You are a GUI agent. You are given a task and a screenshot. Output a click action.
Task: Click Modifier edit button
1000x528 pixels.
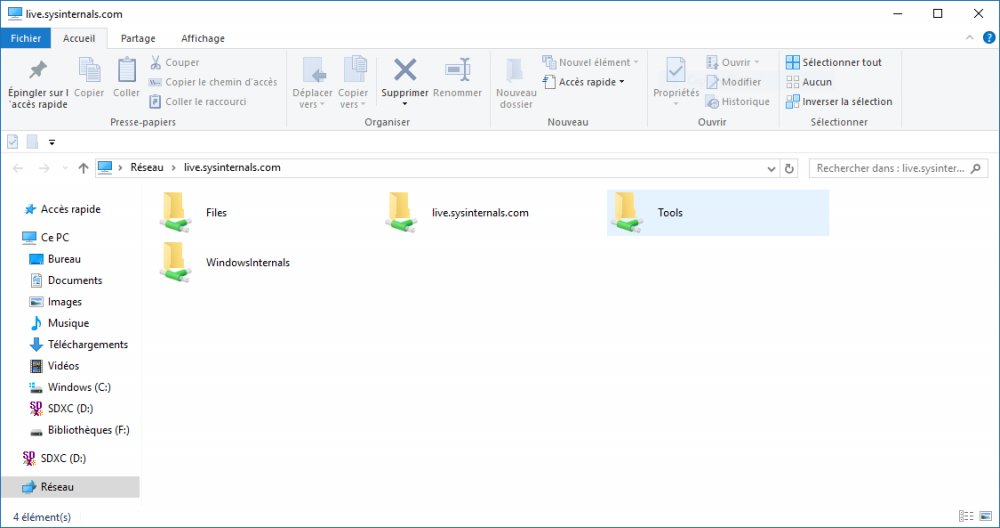pyautogui.click(x=733, y=82)
